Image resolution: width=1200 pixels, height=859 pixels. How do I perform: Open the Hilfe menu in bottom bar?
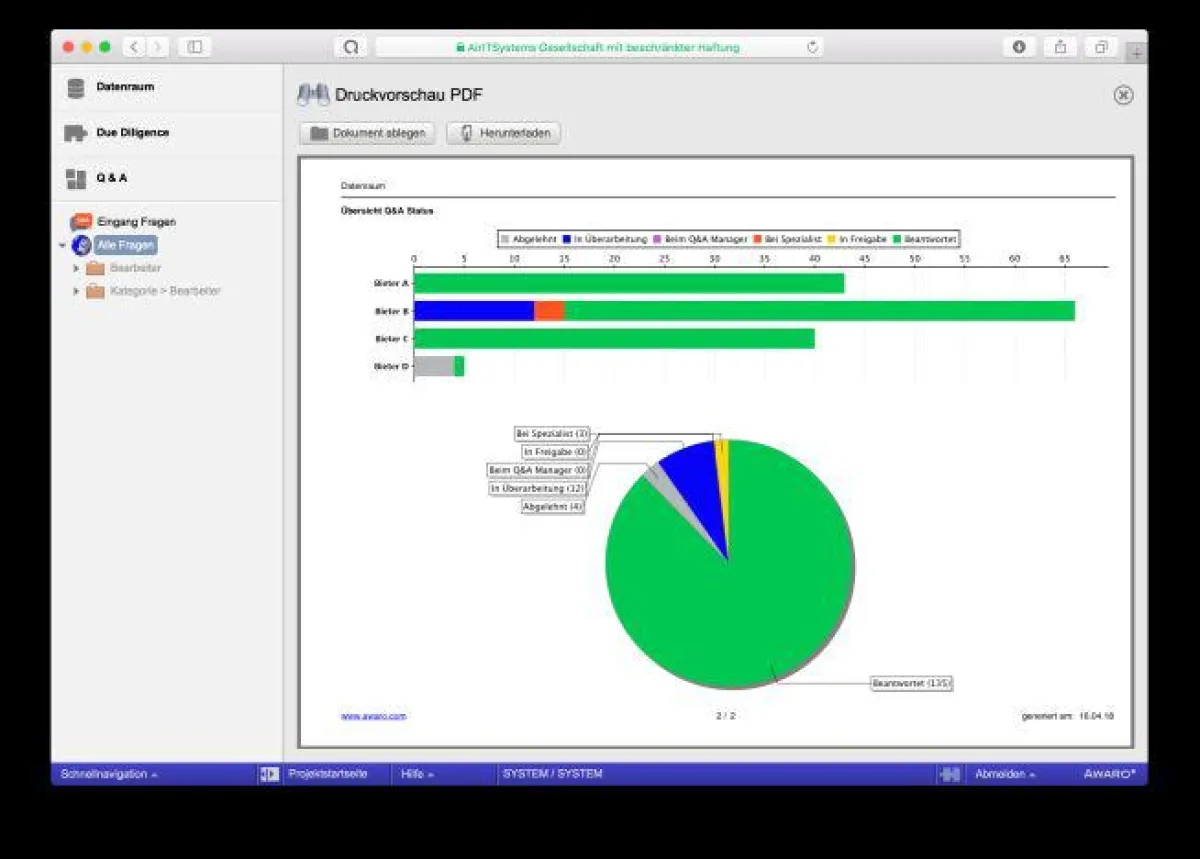click(417, 774)
